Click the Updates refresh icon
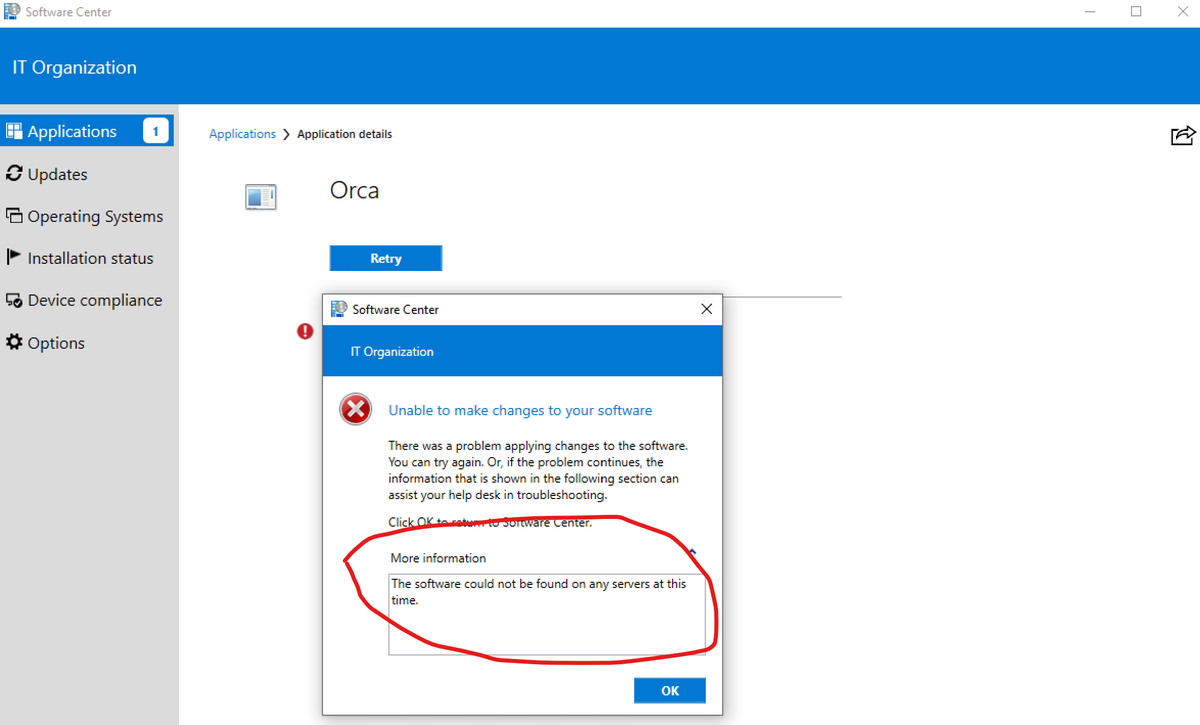The image size is (1200, 725). (x=14, y=174)
